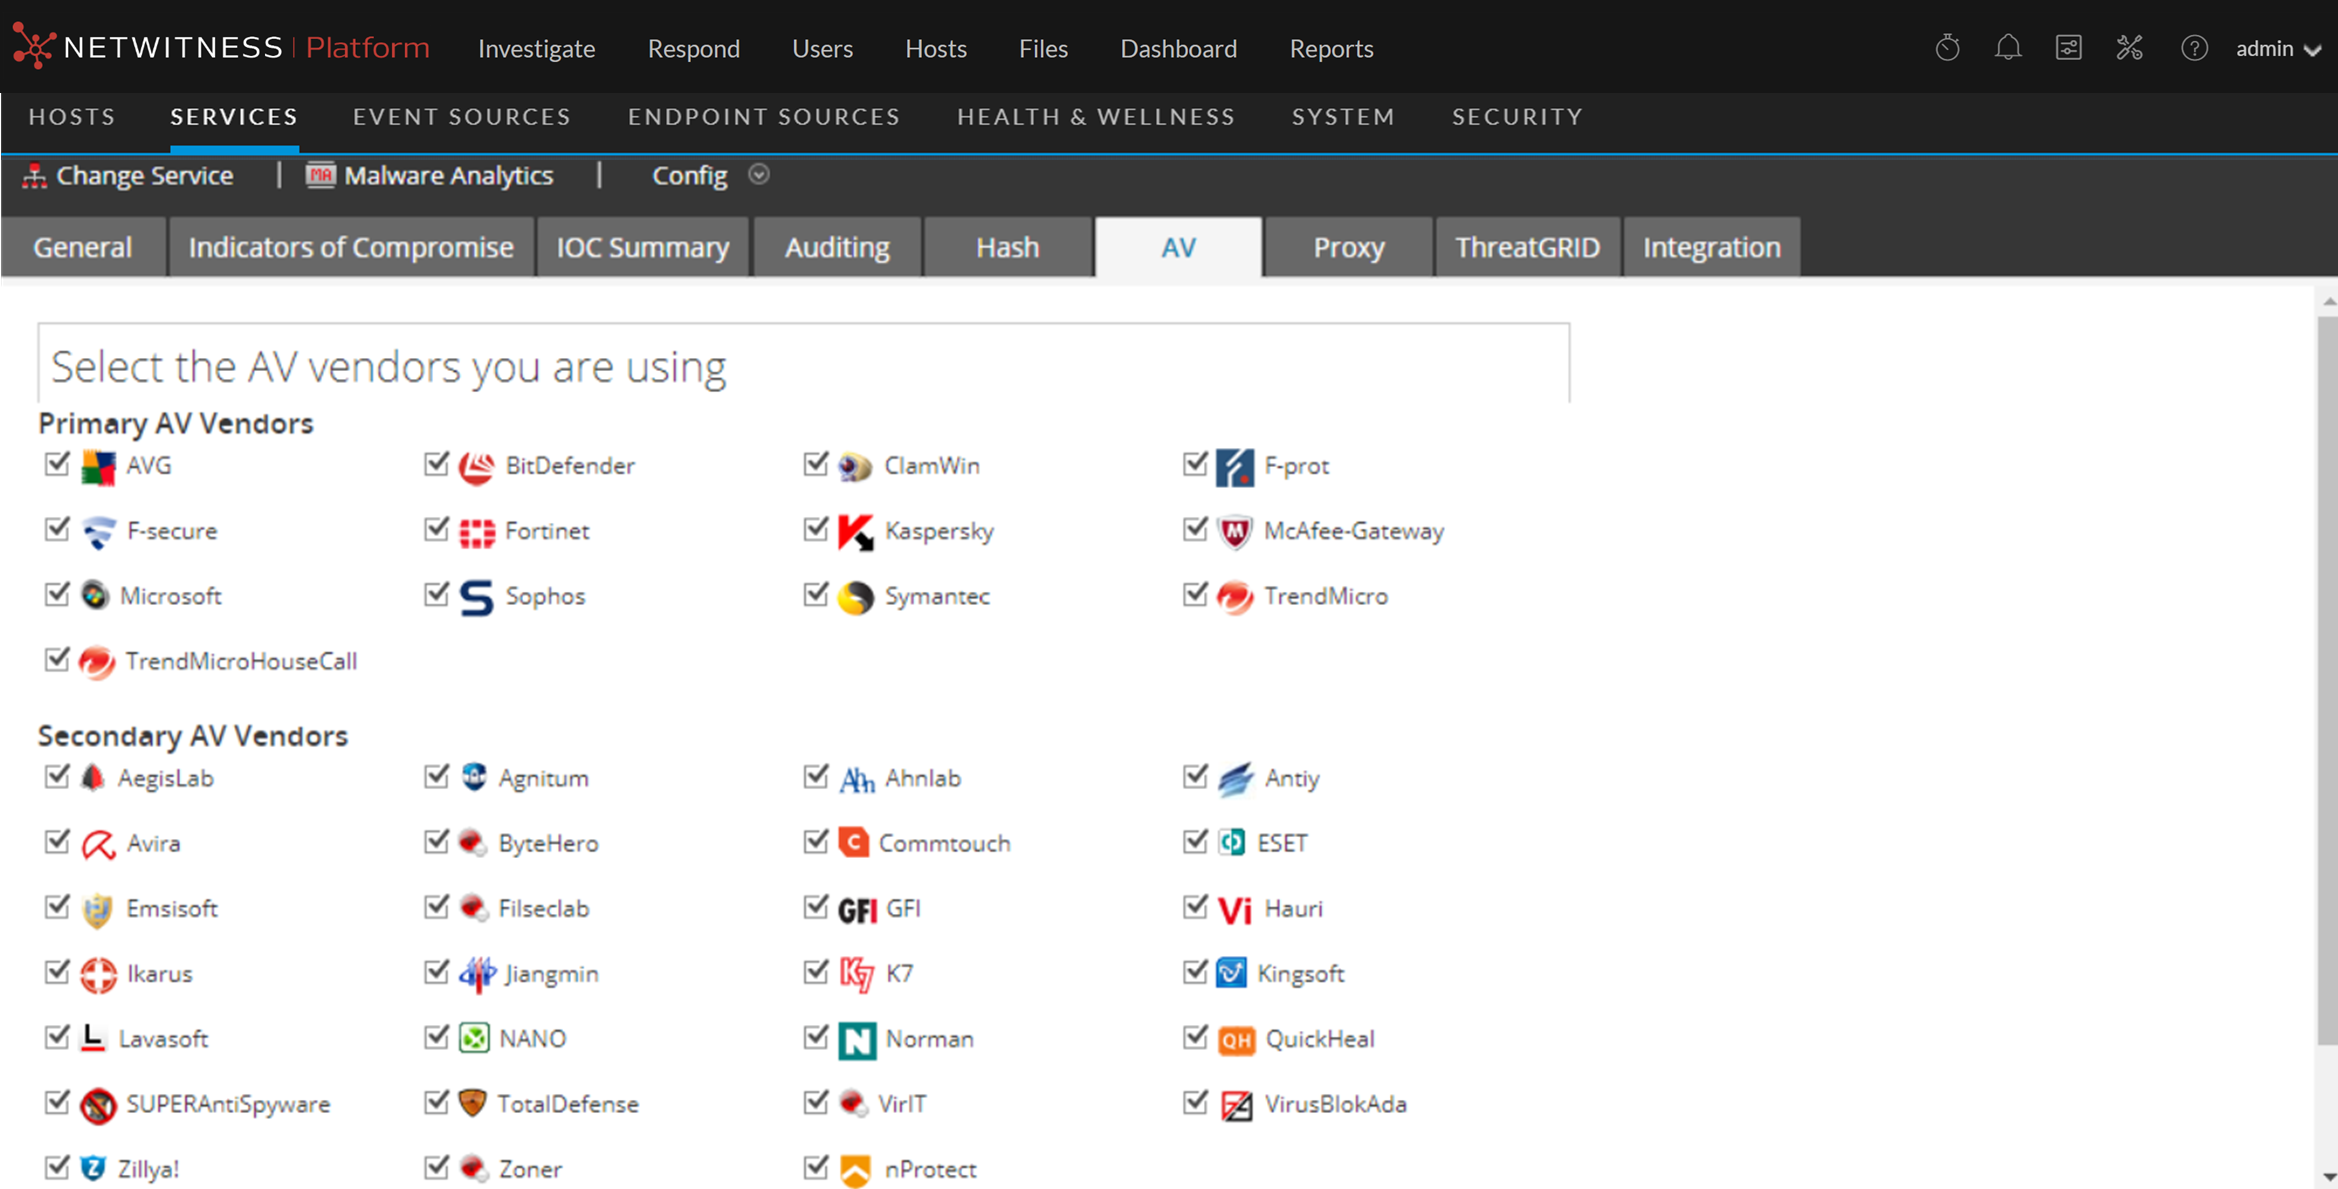This screenshot has width=2338, height=1189.
Task: Click the NetWitness logo icon
Action: [x=34, y=47]
